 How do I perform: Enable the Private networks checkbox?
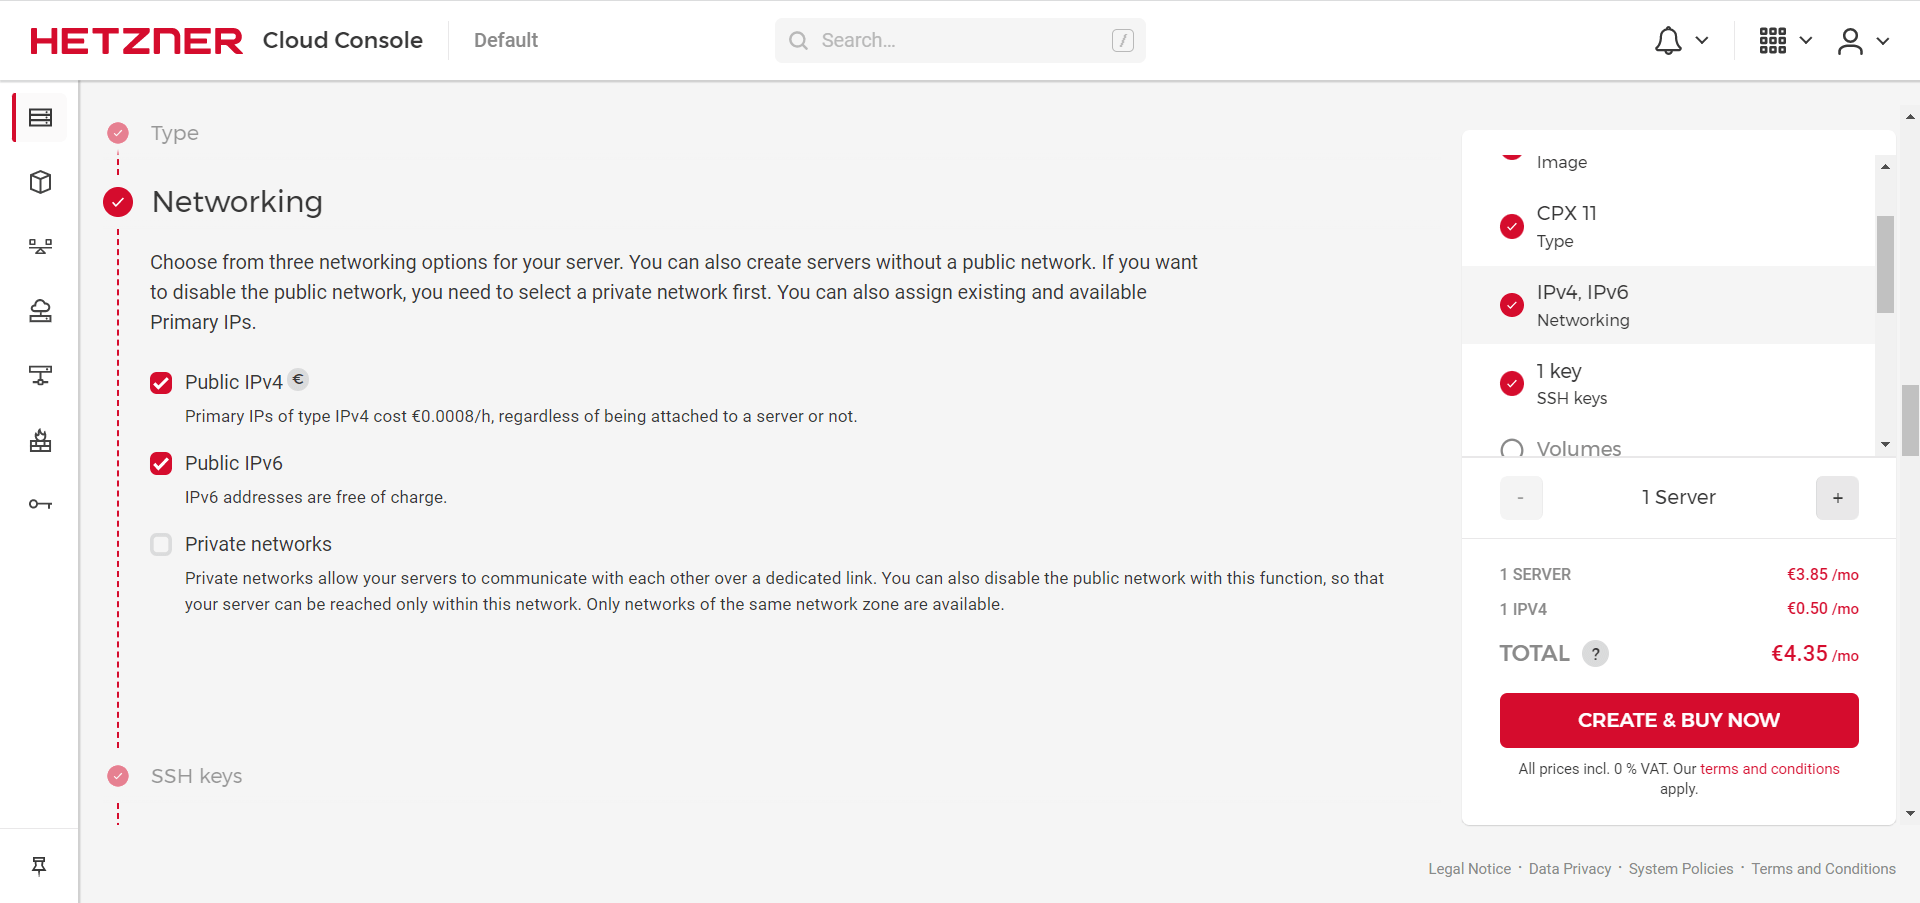(x=161, y=545)
